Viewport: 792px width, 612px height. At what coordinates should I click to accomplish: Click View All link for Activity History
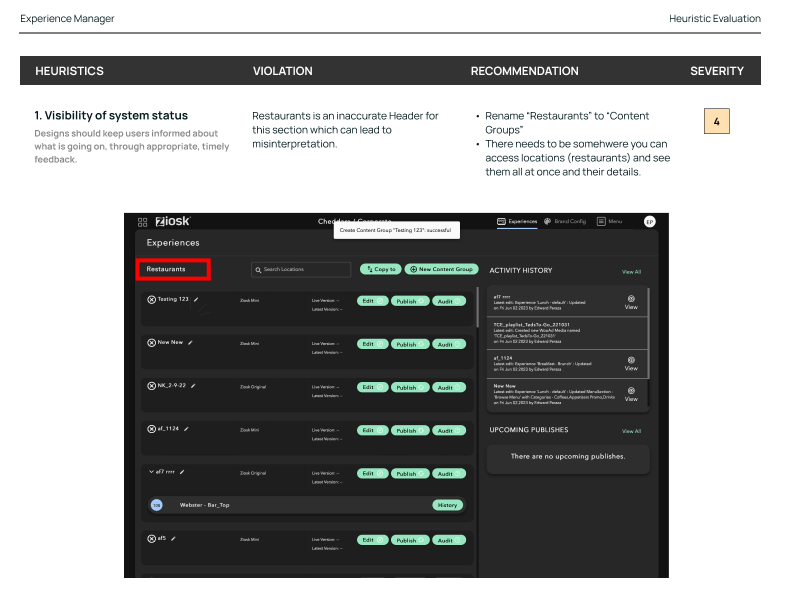631,271
